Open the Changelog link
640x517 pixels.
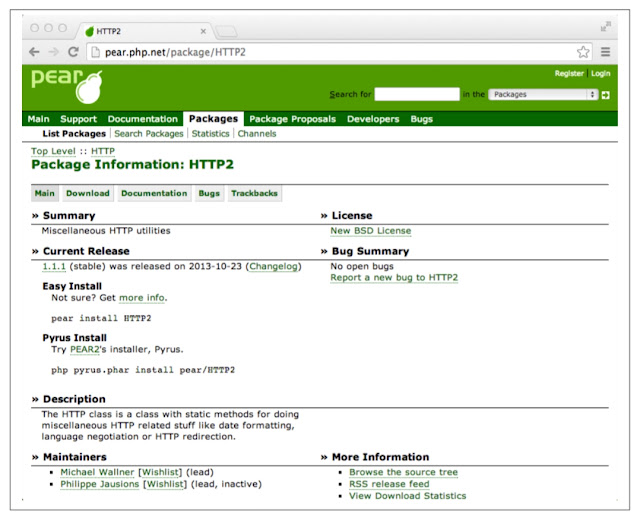[273, 266]
